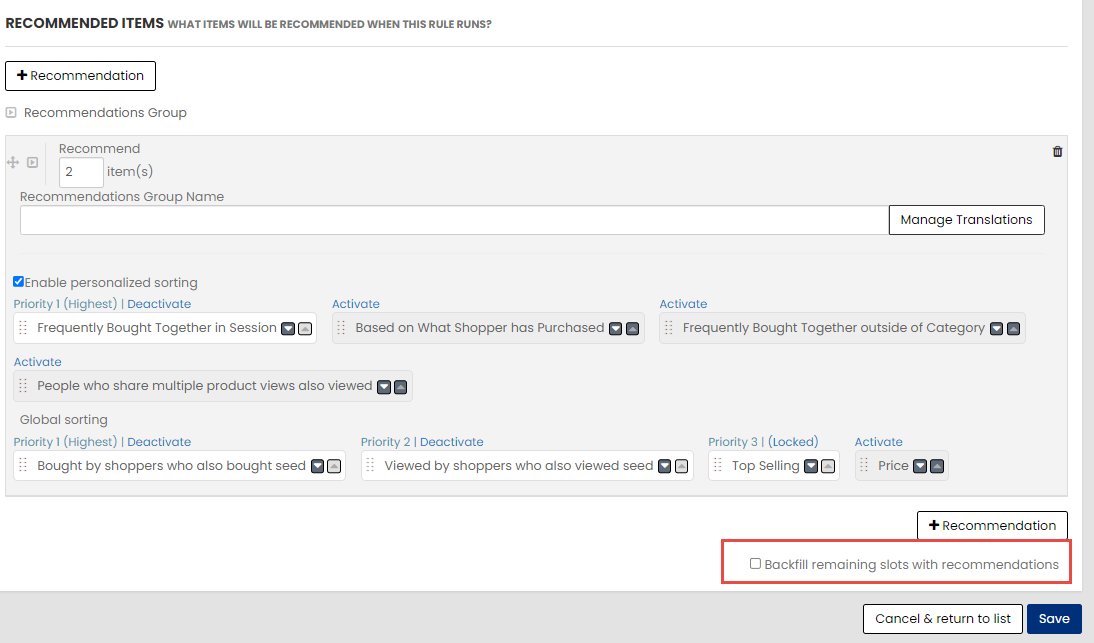Activate People who share multiple product views

coord(38,362)
